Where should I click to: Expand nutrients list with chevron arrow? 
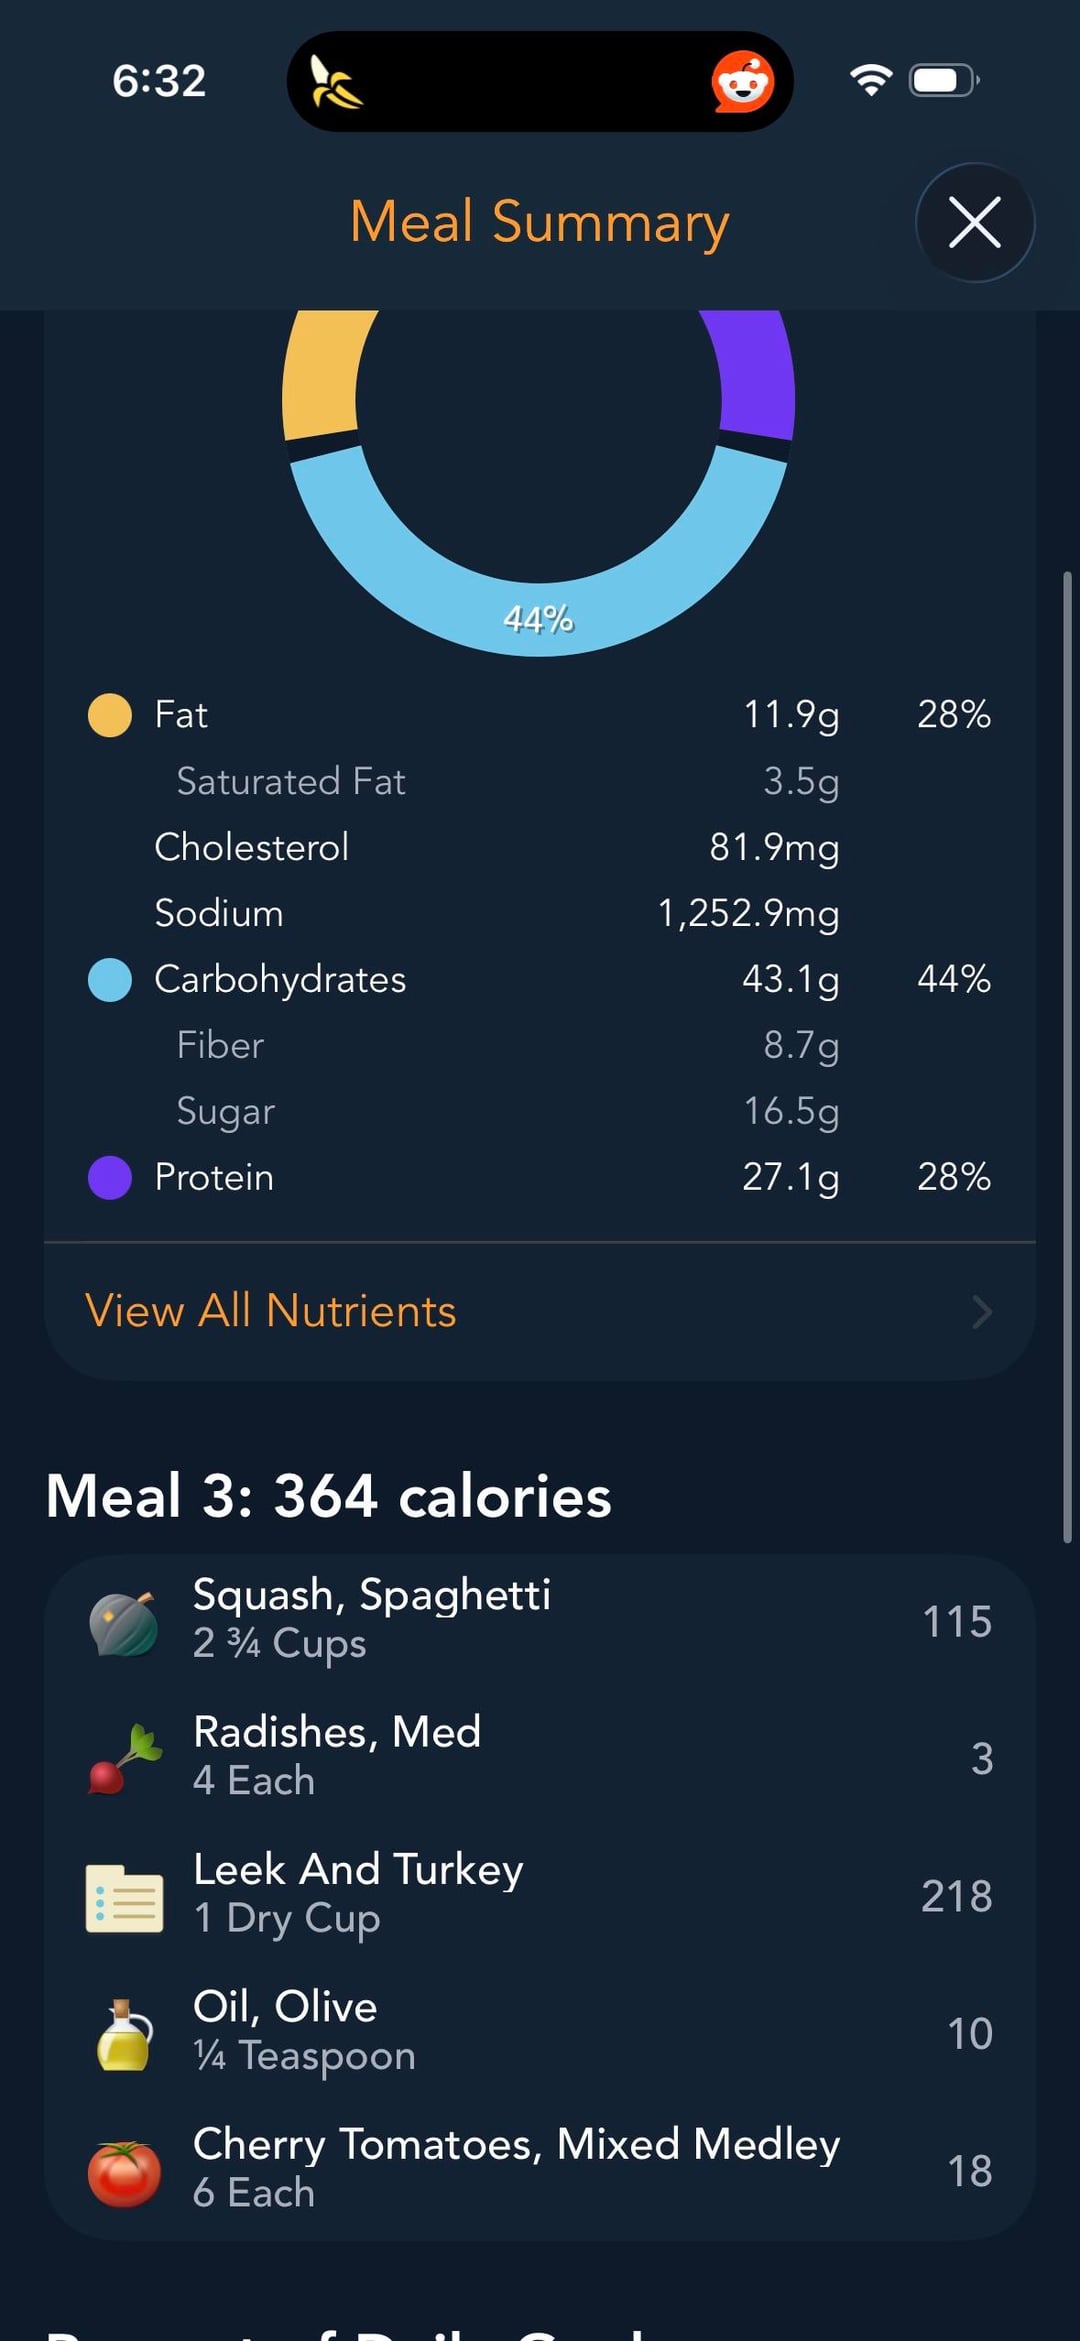tap(982, 1312)
